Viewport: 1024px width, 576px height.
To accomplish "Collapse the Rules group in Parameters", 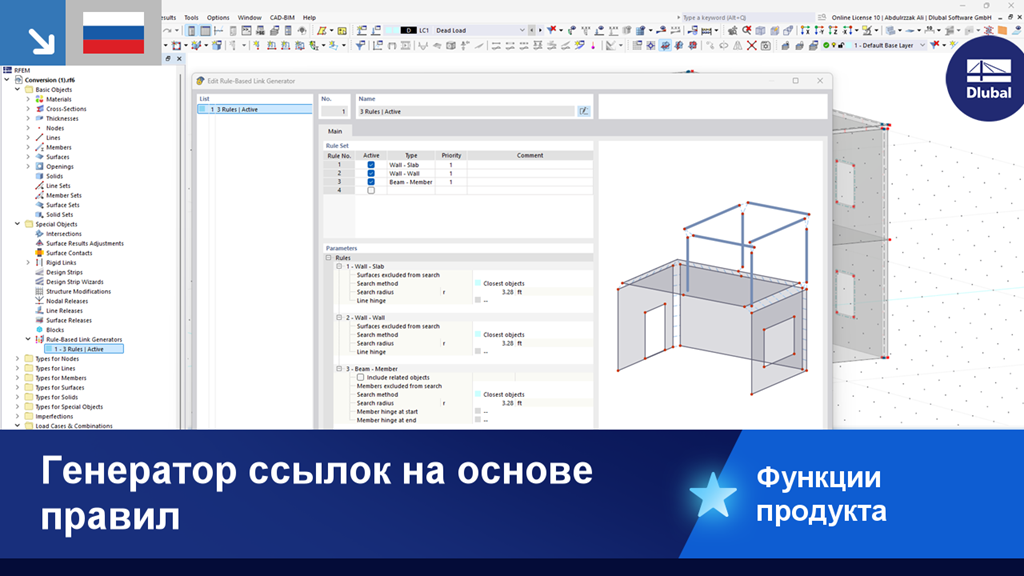I will [328, 258].
